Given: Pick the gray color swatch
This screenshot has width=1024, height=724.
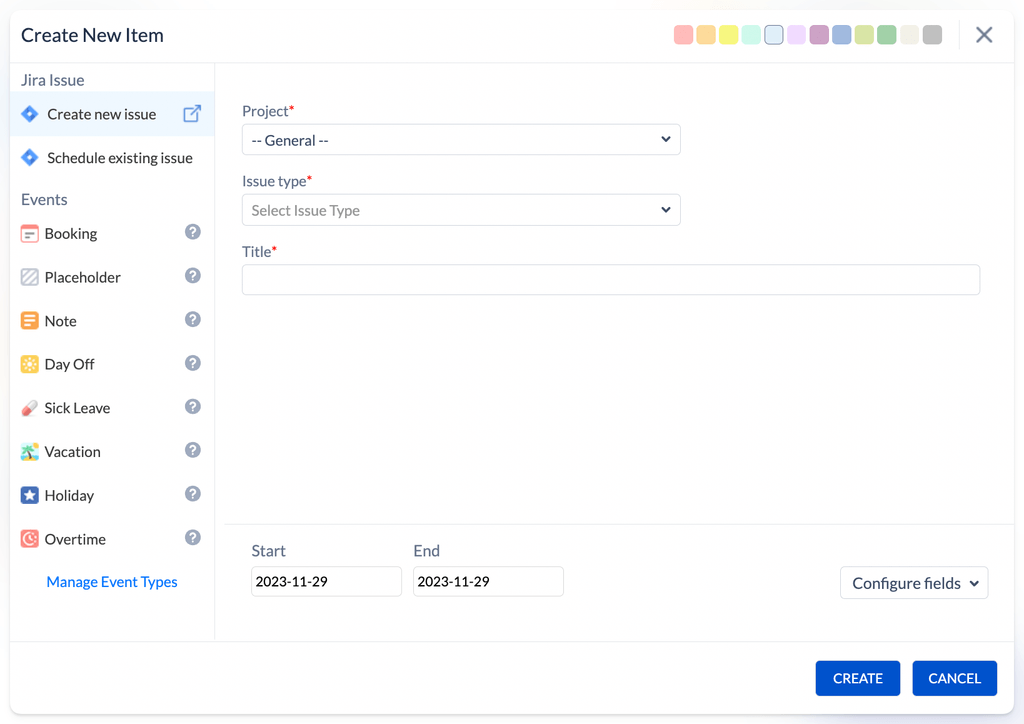Looking at the screenshot, I should tap(932, 35).
